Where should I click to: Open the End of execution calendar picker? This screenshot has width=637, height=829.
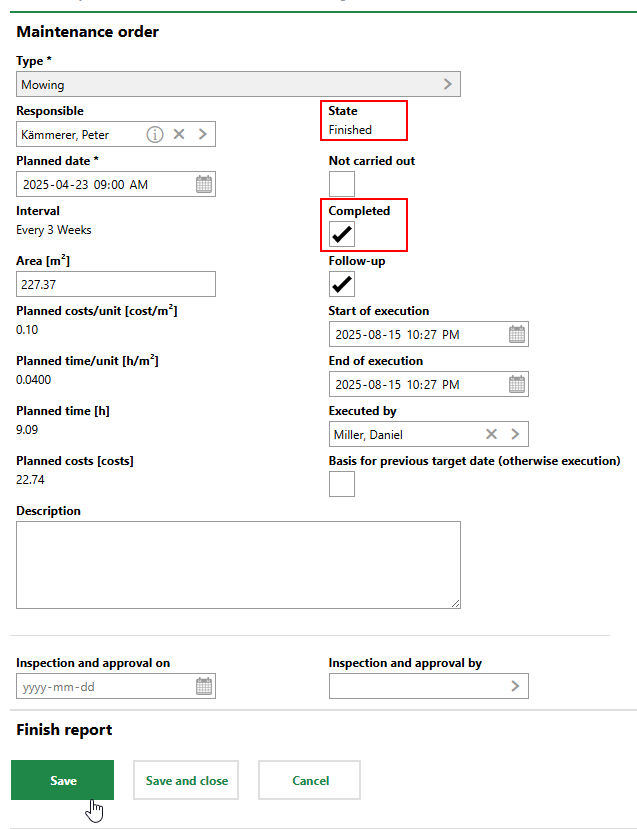pos(516,384)
